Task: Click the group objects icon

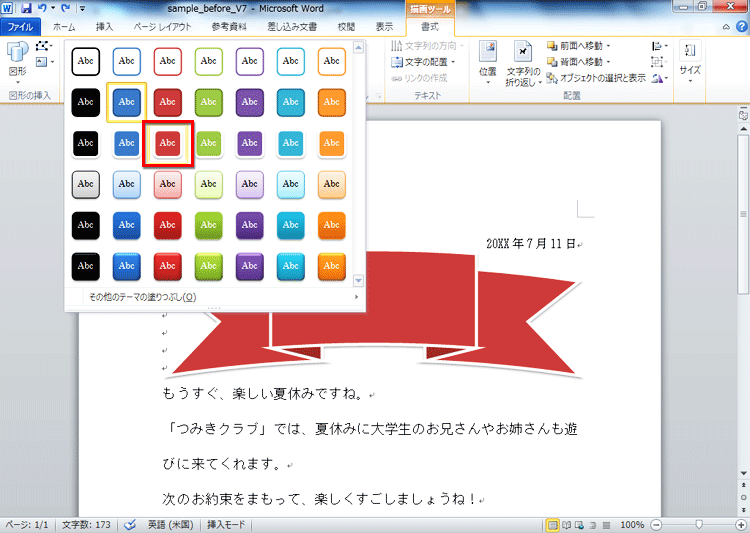Action: tap(660, 62)
